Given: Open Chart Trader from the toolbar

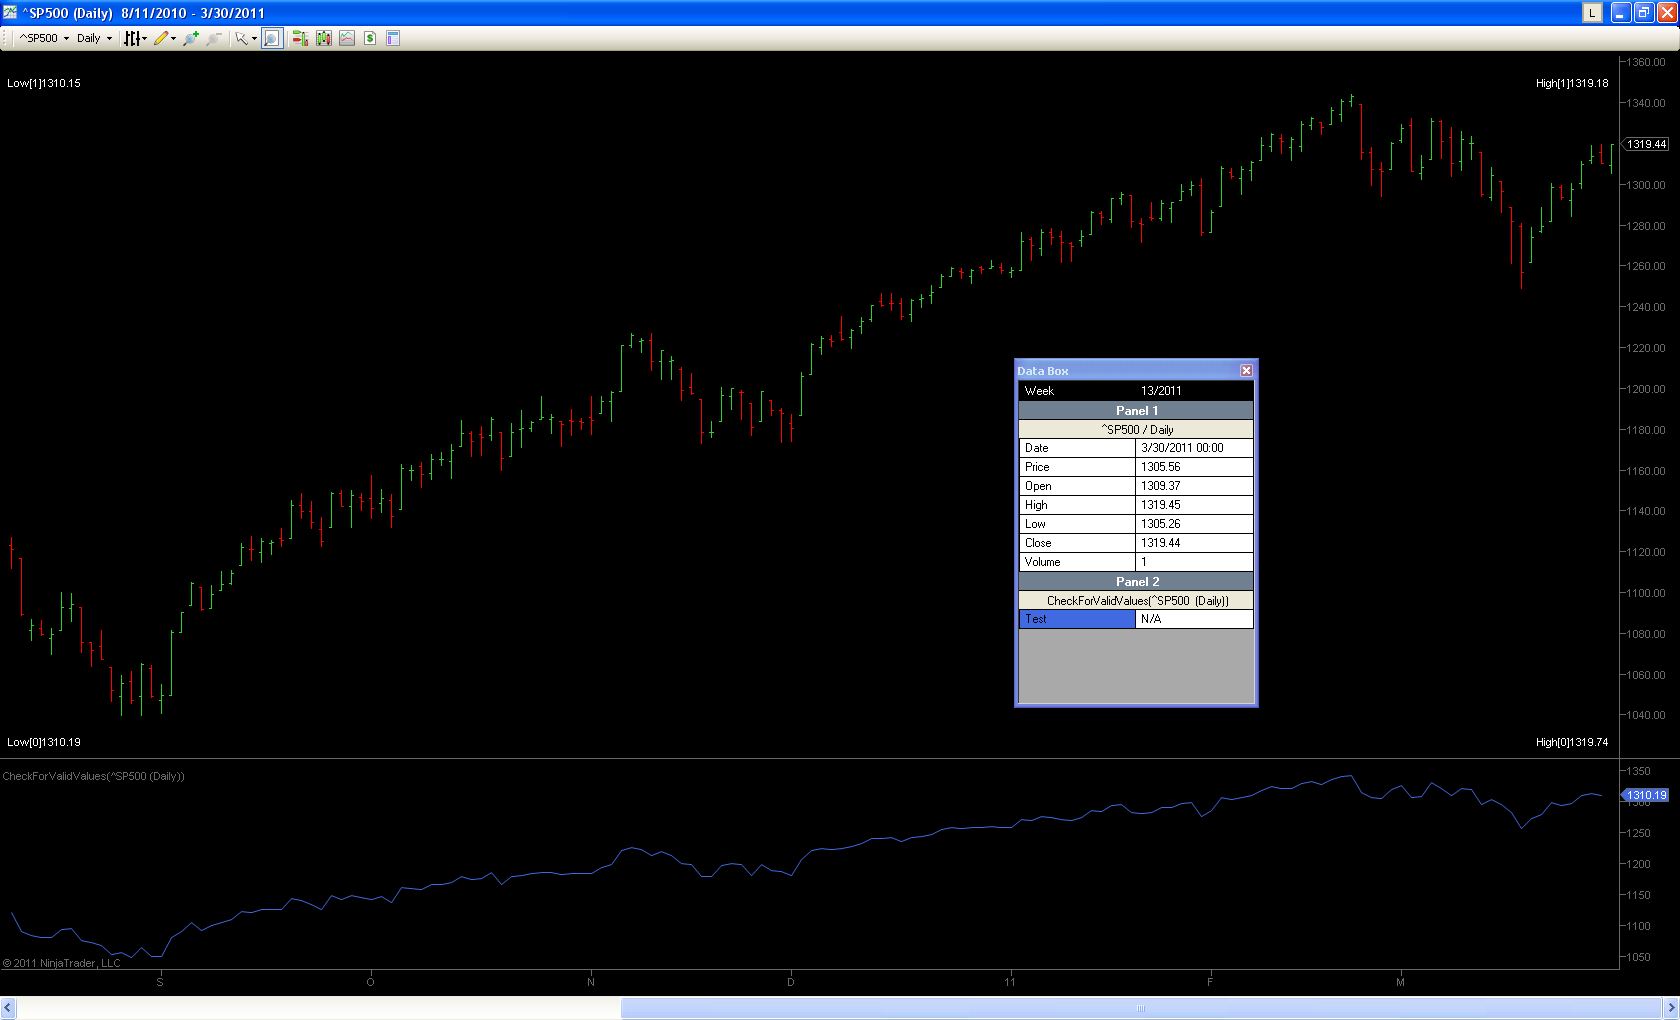Looking at the screenshot, I should pos(300,38).
